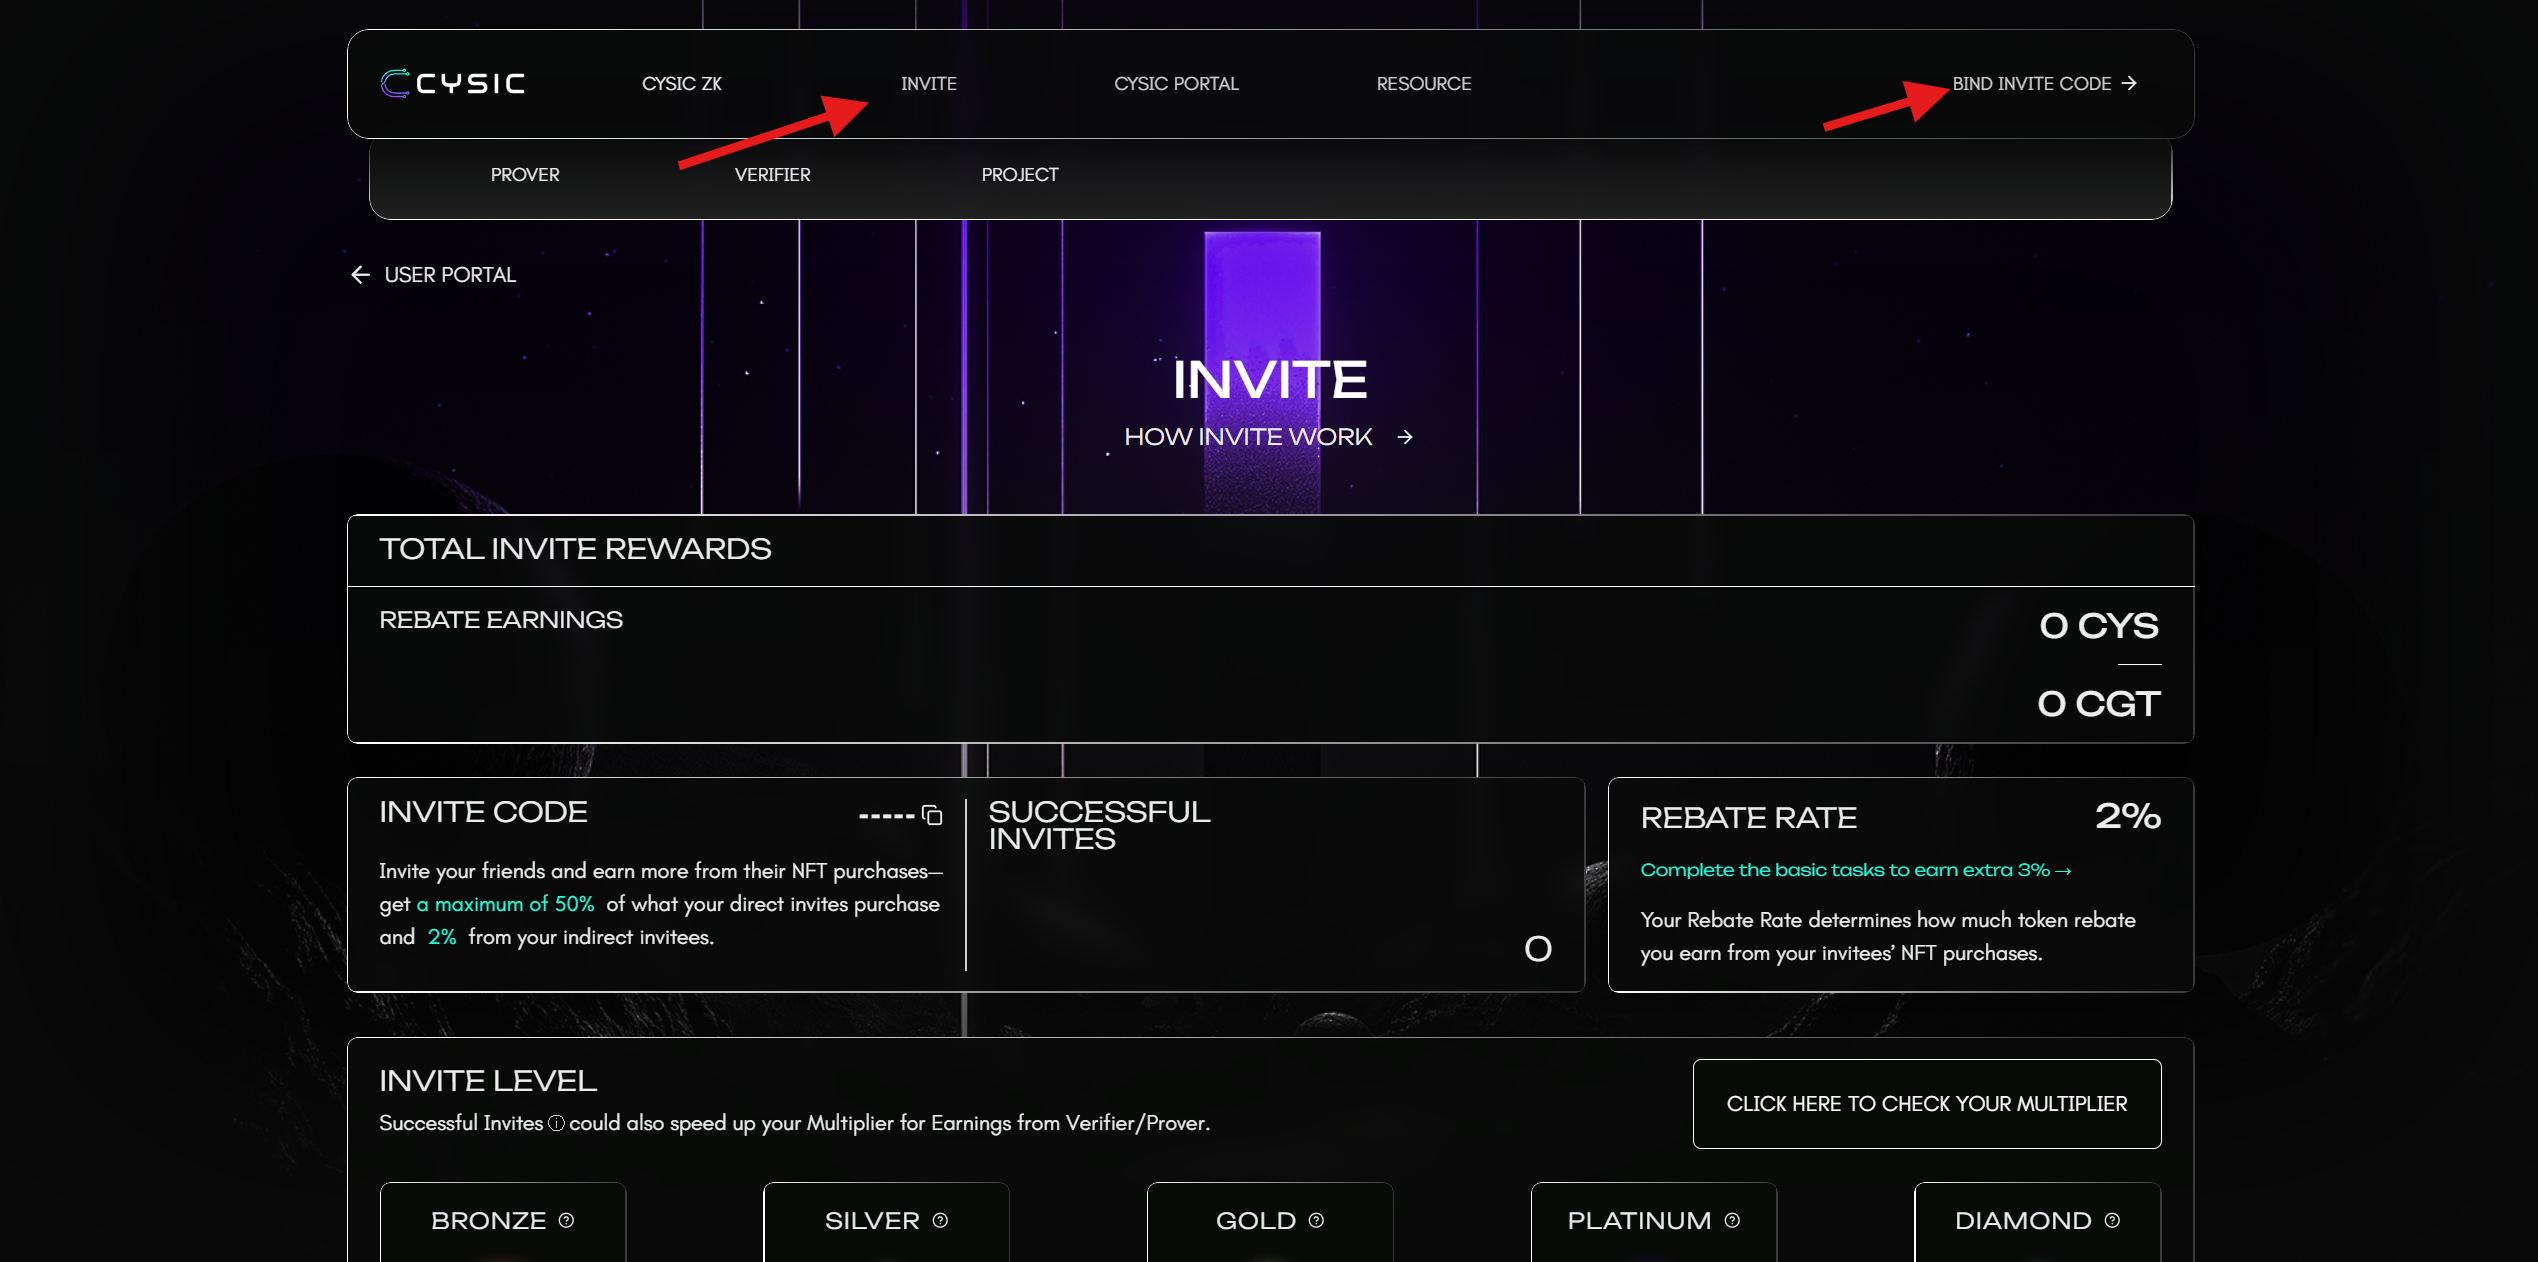The height and width of the screenshot is (1262, 2538).
Task: Click the Rebate Rate heading
Action: pyautogui.click(x=1749, y=818)
